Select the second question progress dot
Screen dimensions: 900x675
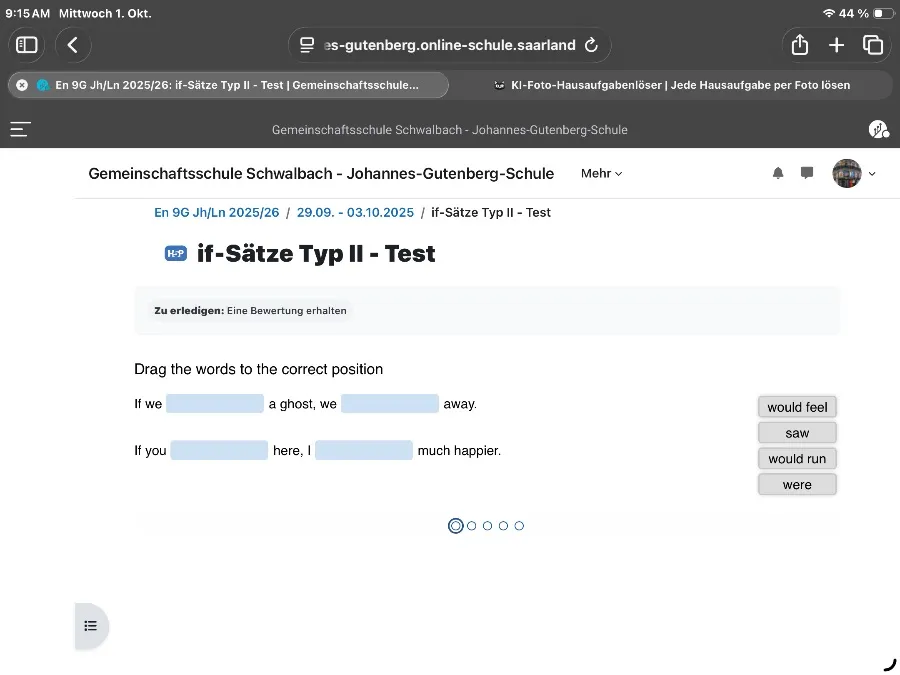click(x=472, y=526)
